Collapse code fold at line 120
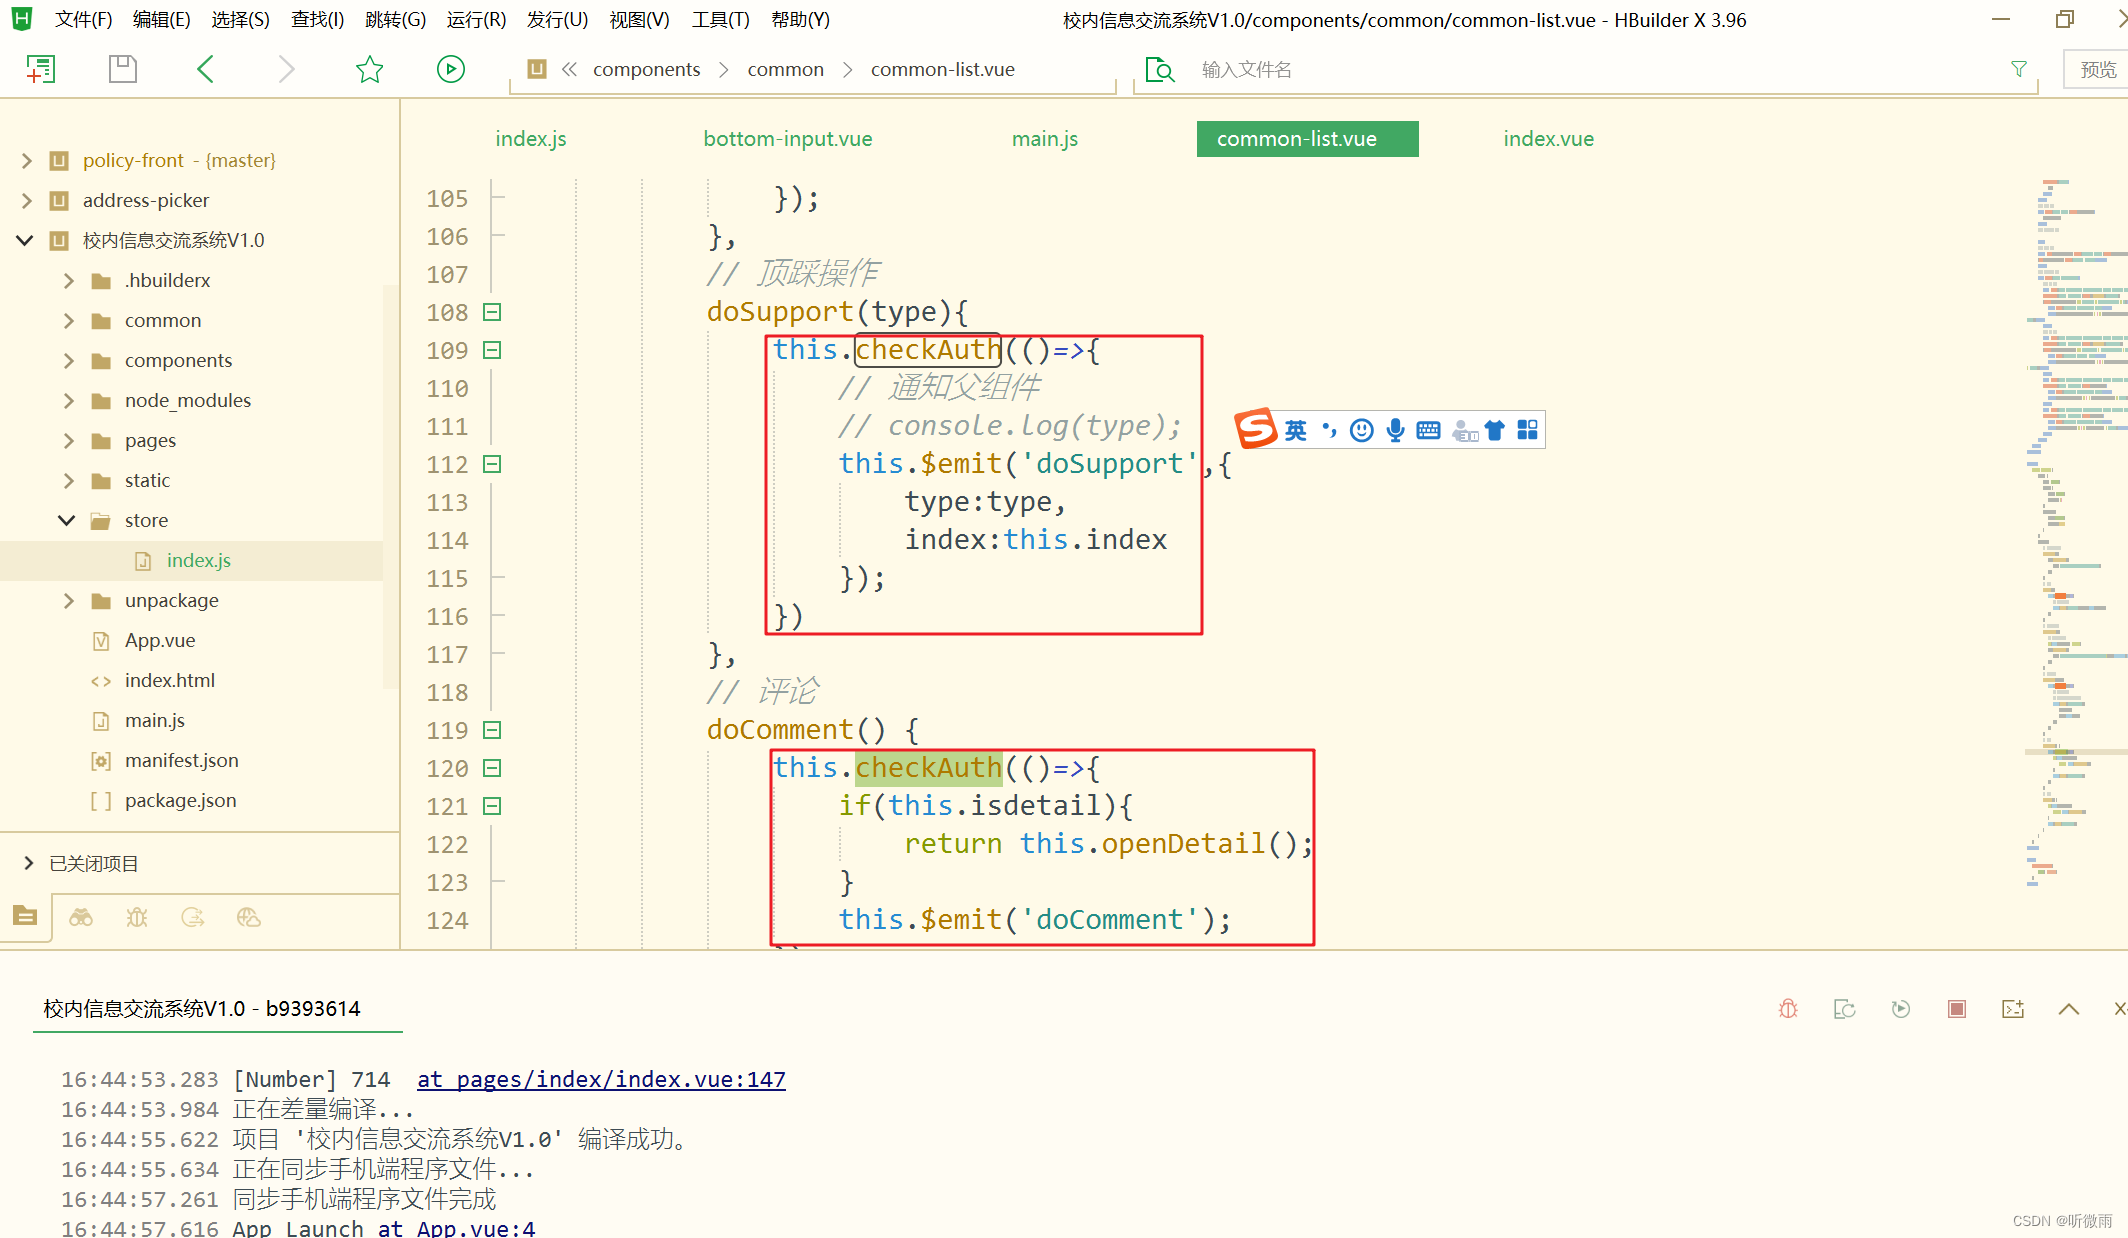Screen dimensions: 2128x1238 [492, 768]
